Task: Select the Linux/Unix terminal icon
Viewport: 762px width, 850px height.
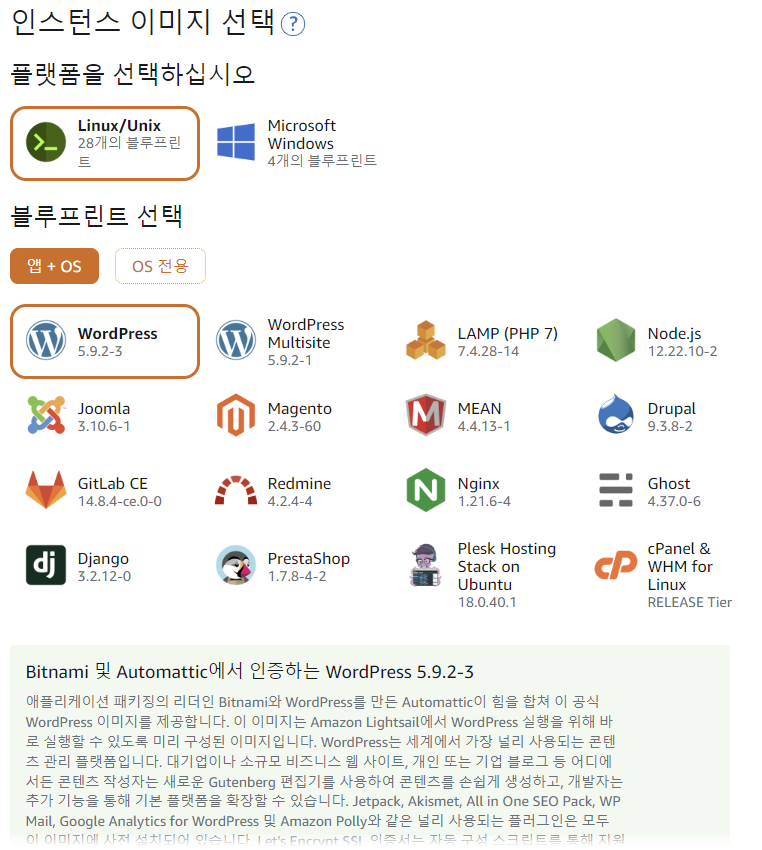Action: (x=46, y=142)
